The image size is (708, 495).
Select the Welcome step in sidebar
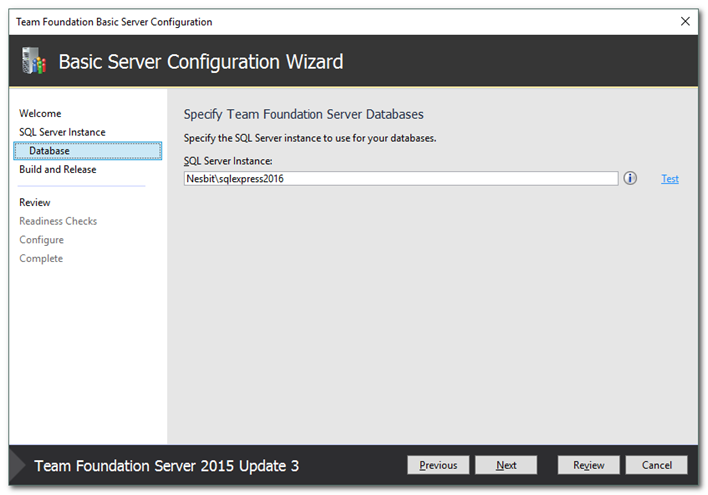[x=40, y=113]
